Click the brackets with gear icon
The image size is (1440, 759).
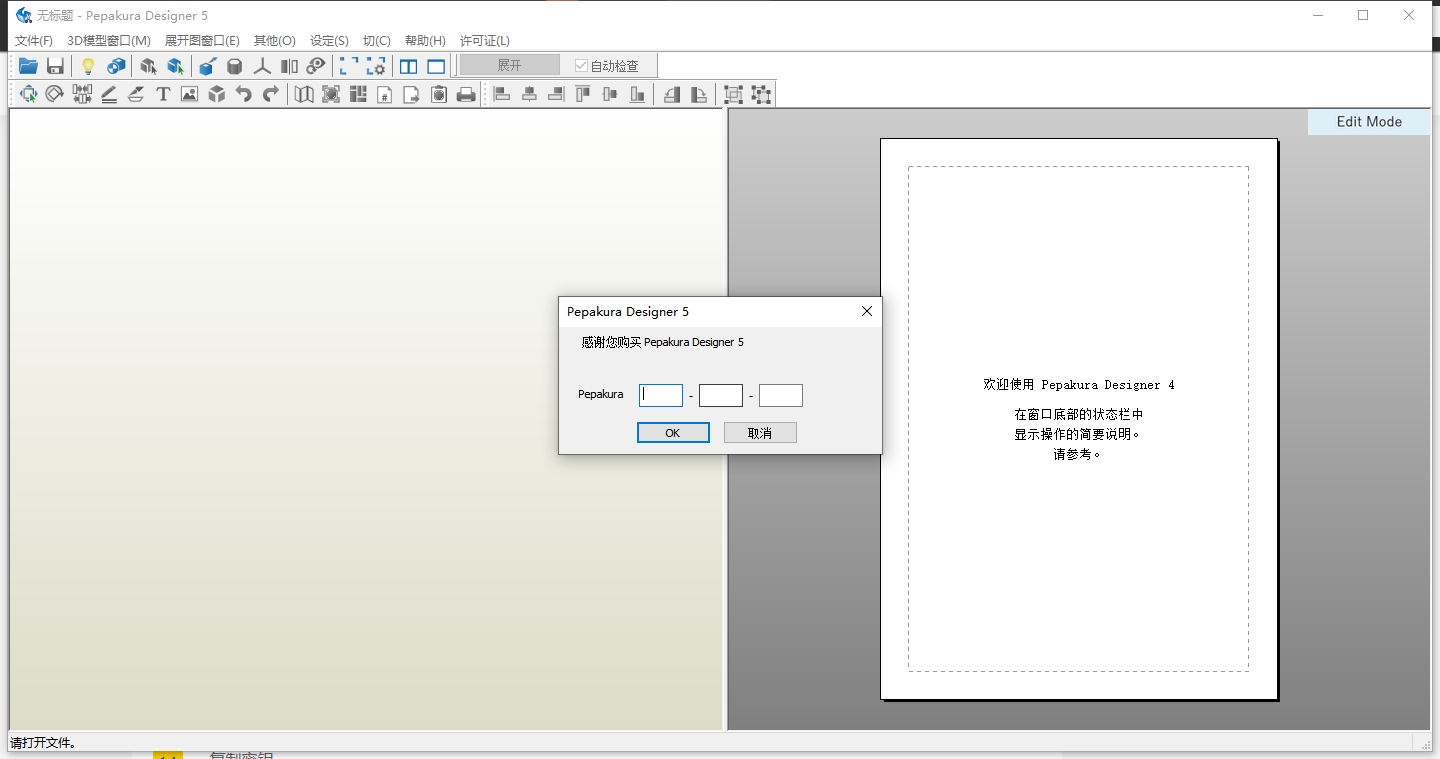point(376,66)
